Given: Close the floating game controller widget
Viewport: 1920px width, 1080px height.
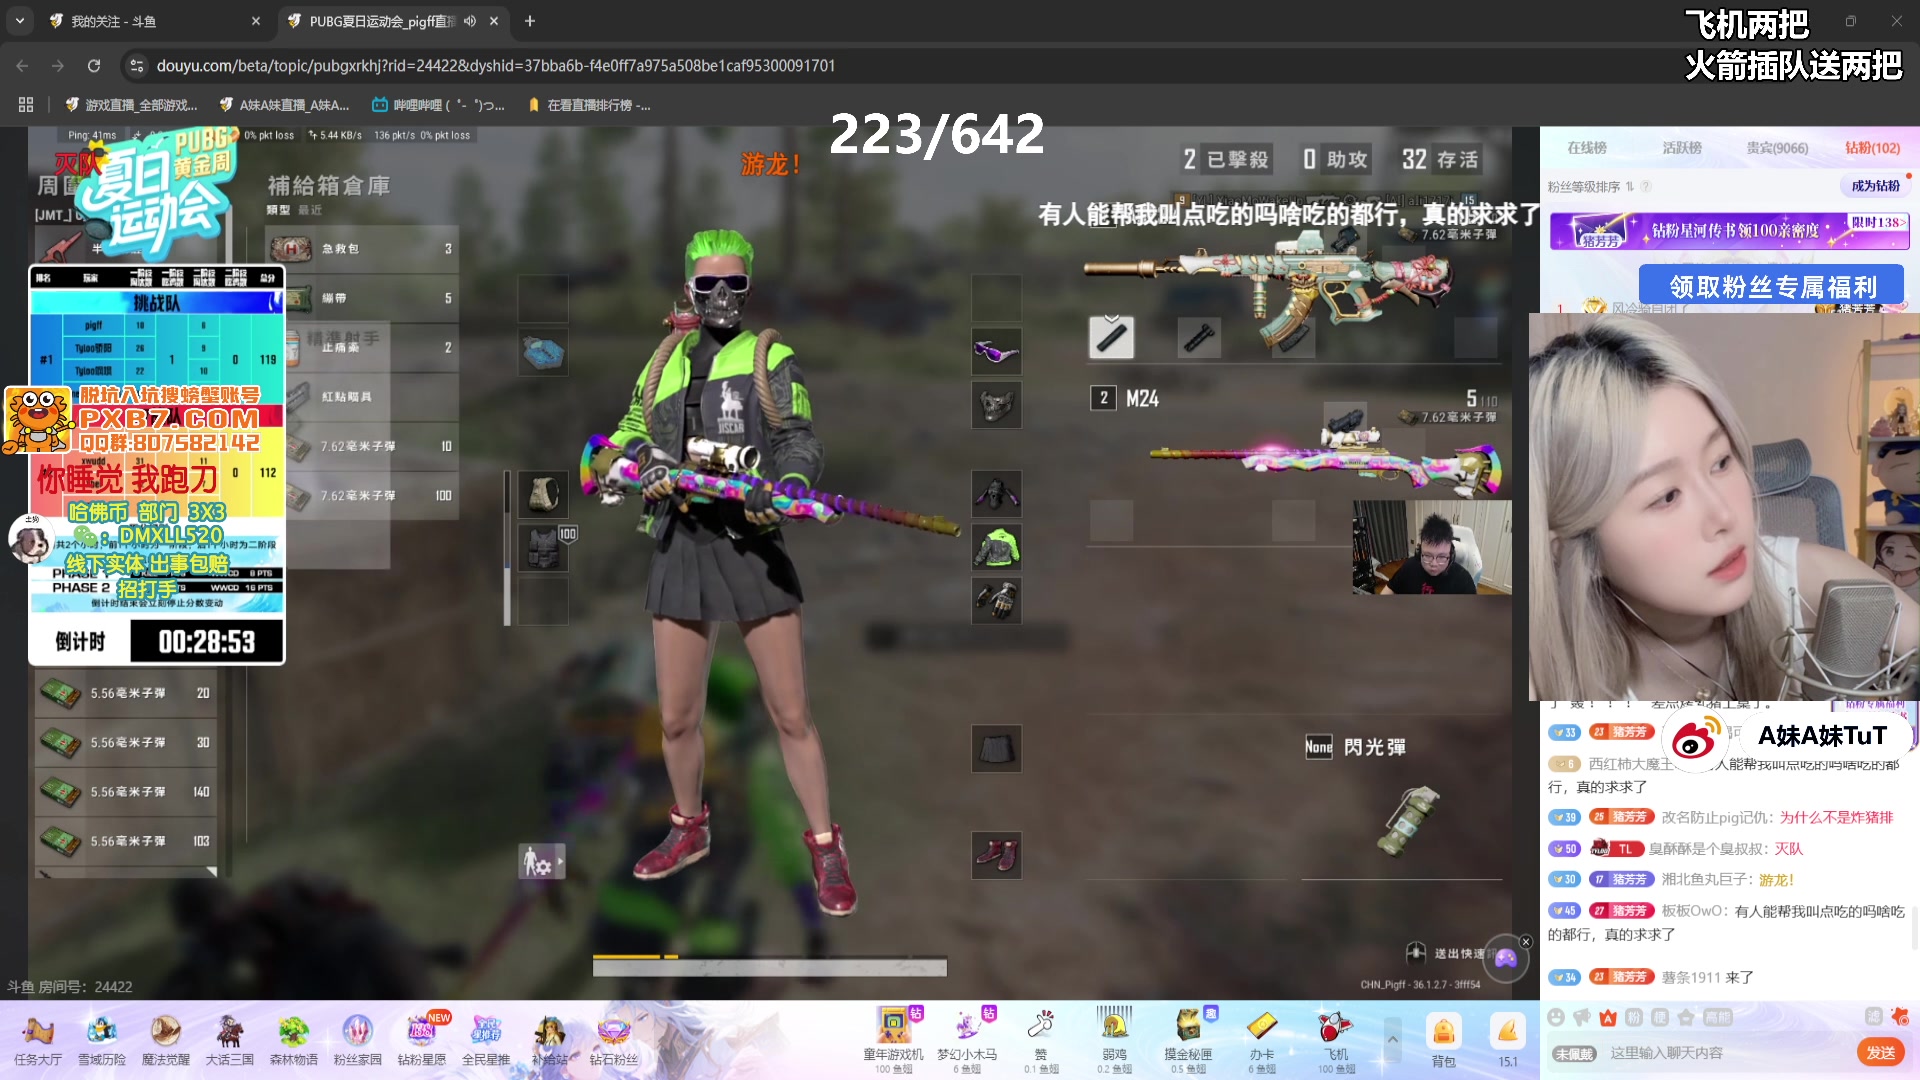Looking at the screenshot, I should pos(1526,942).
